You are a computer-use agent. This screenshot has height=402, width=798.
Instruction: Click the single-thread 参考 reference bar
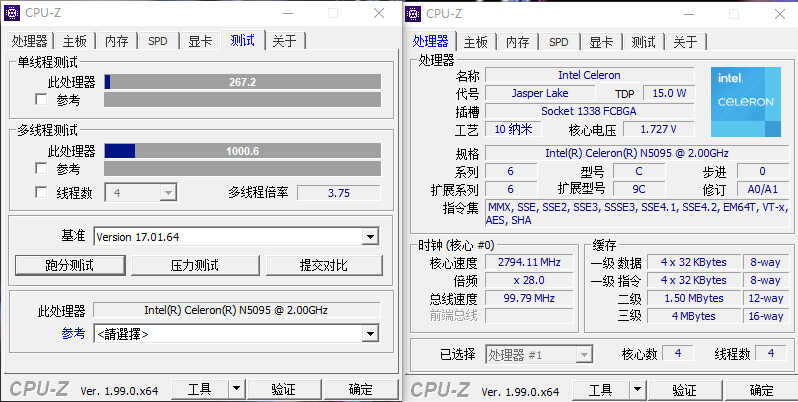tap(243, 99)
